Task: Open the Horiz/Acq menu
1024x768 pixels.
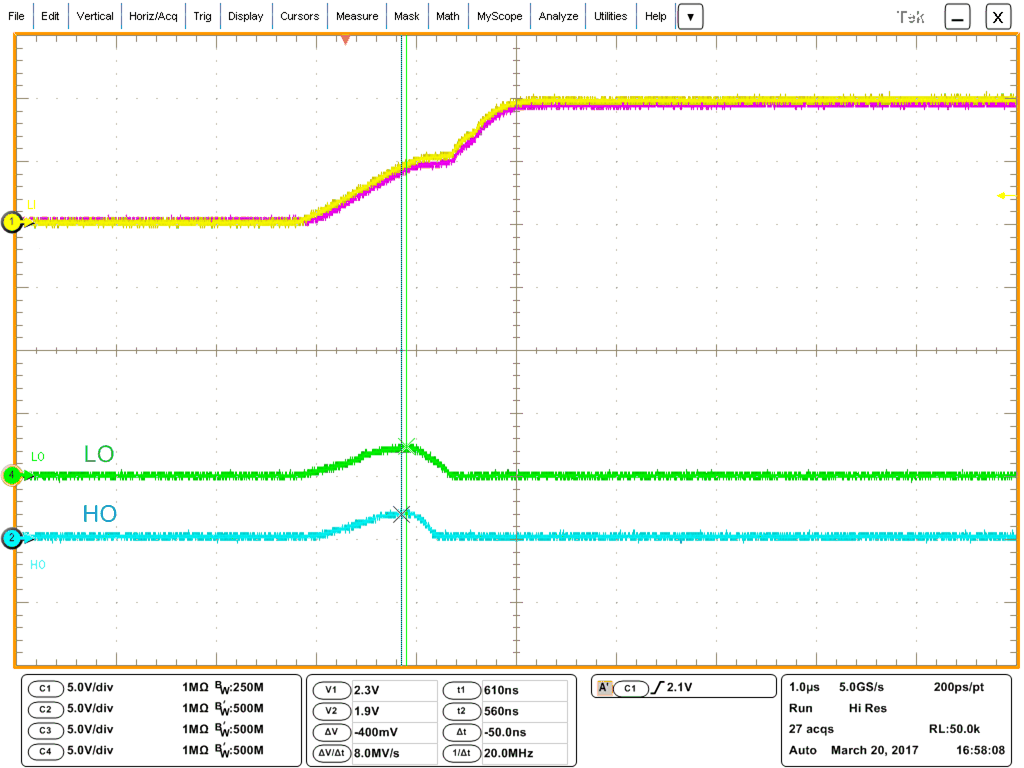Action: [151, 16]
